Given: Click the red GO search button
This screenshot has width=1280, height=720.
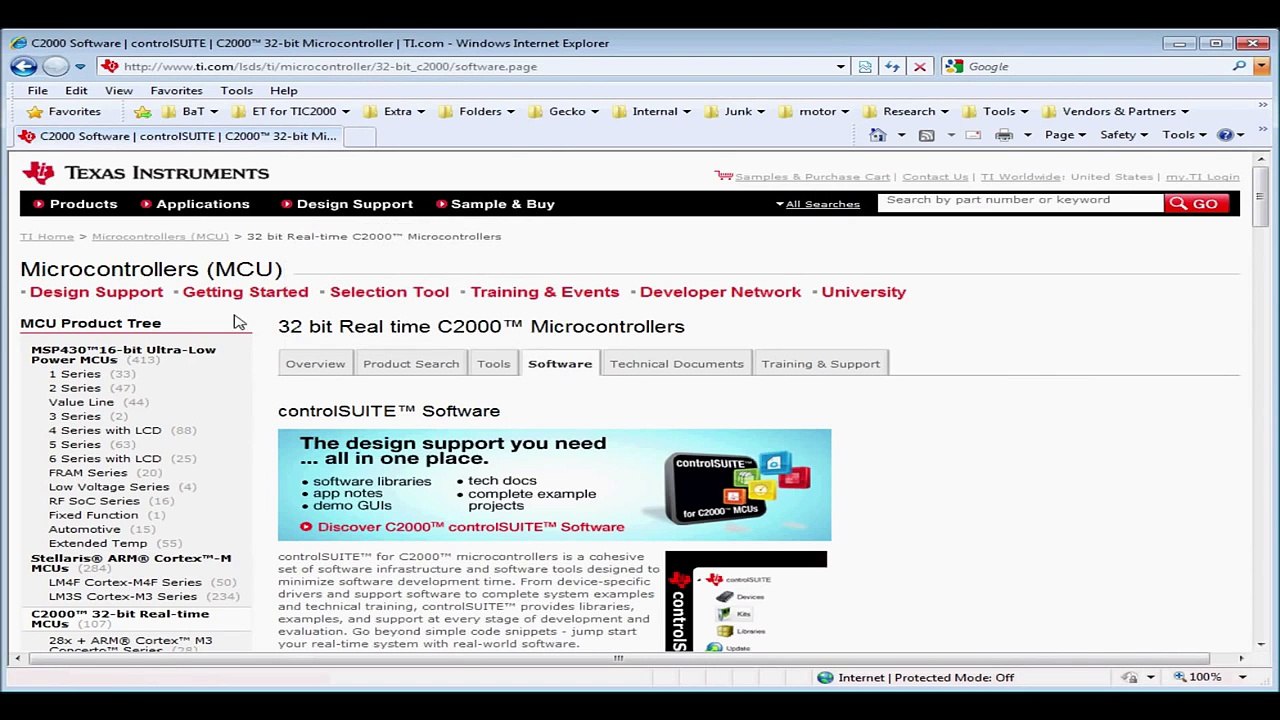Looking at the screenshot, I should [1196, 204].
